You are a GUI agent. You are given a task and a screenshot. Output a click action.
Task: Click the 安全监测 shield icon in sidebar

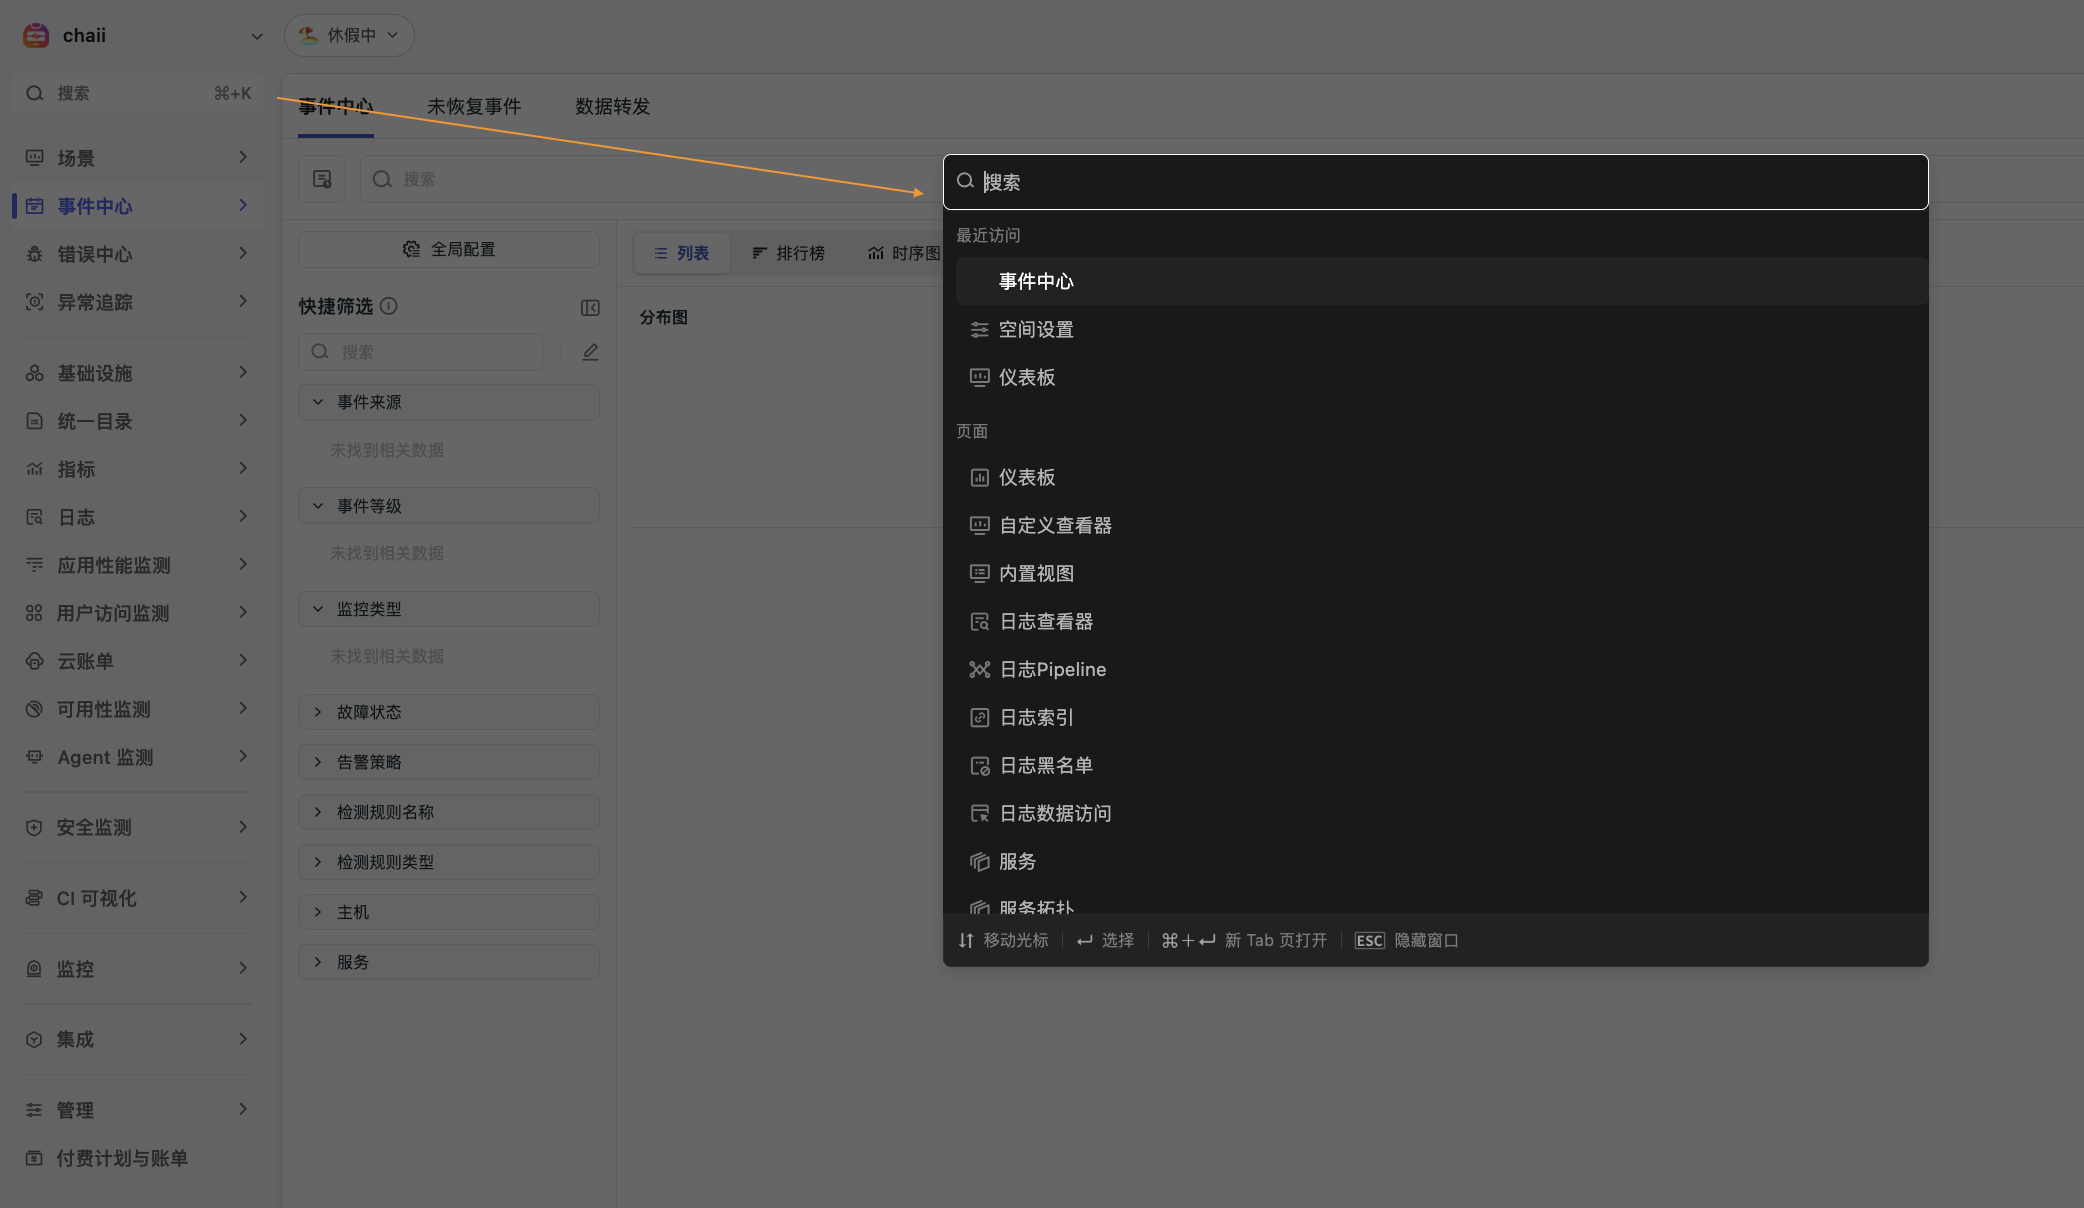click(34, 828)
